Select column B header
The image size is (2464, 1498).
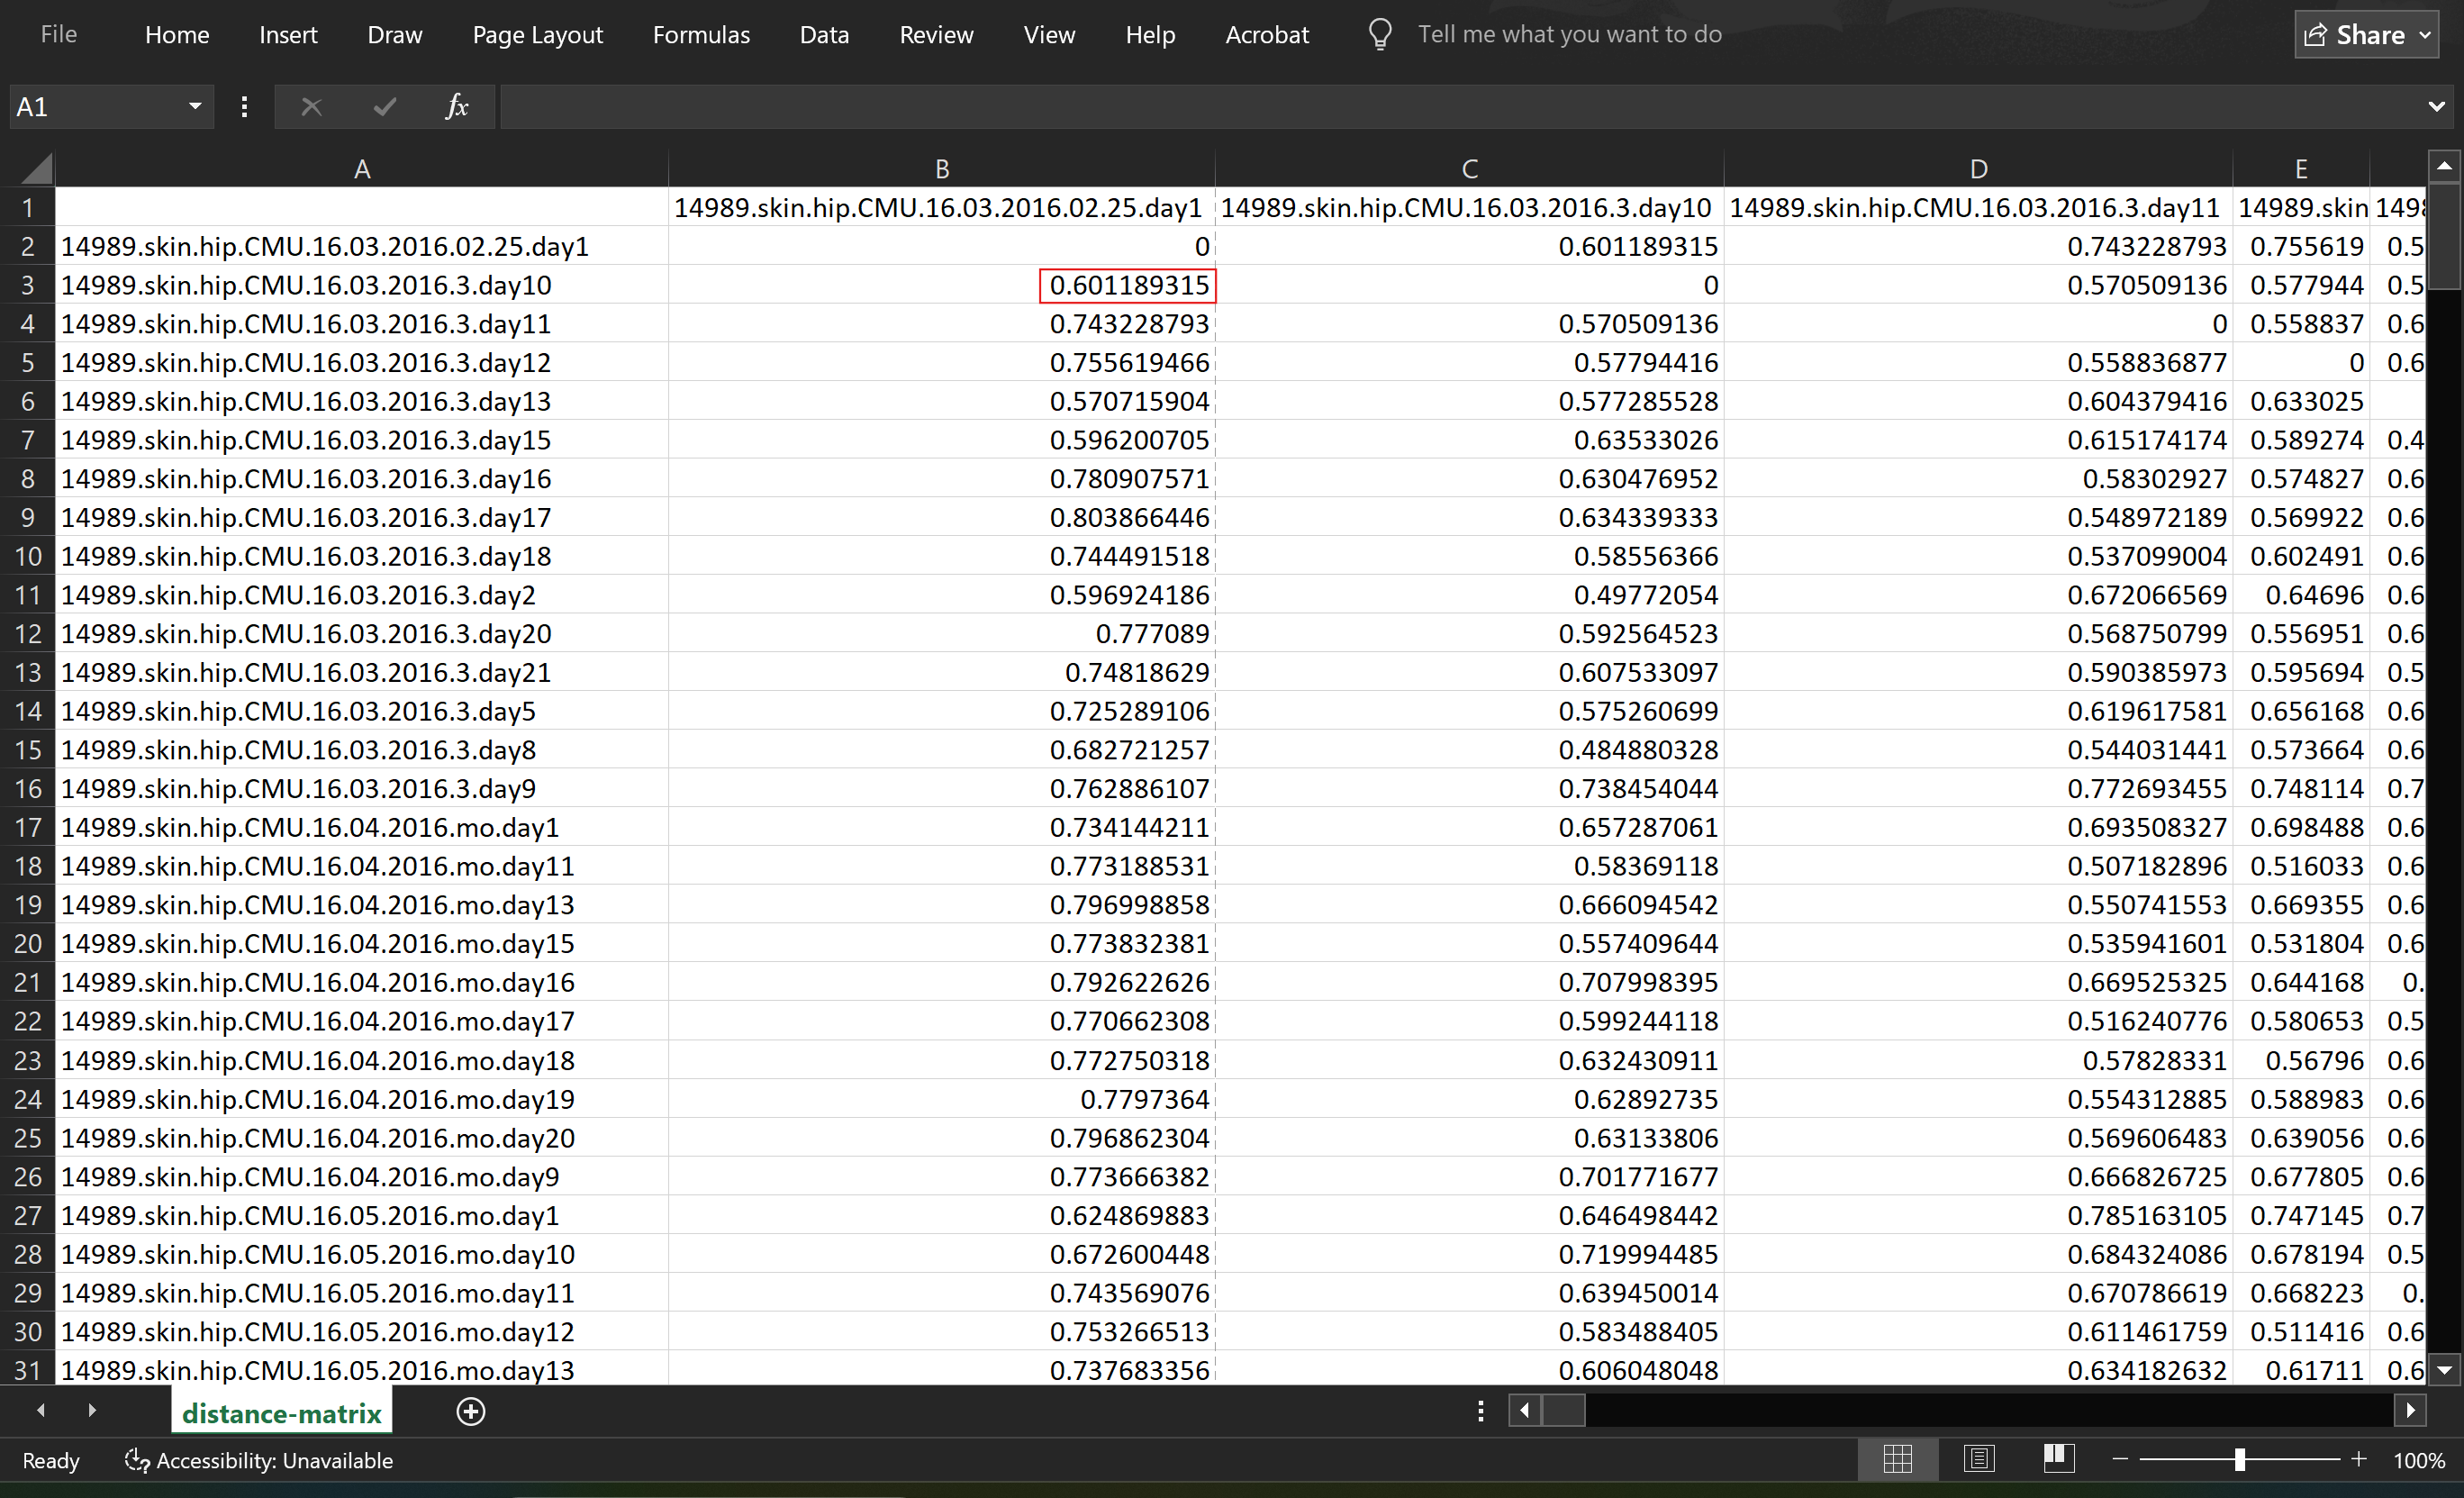click(x=942, y=168)
